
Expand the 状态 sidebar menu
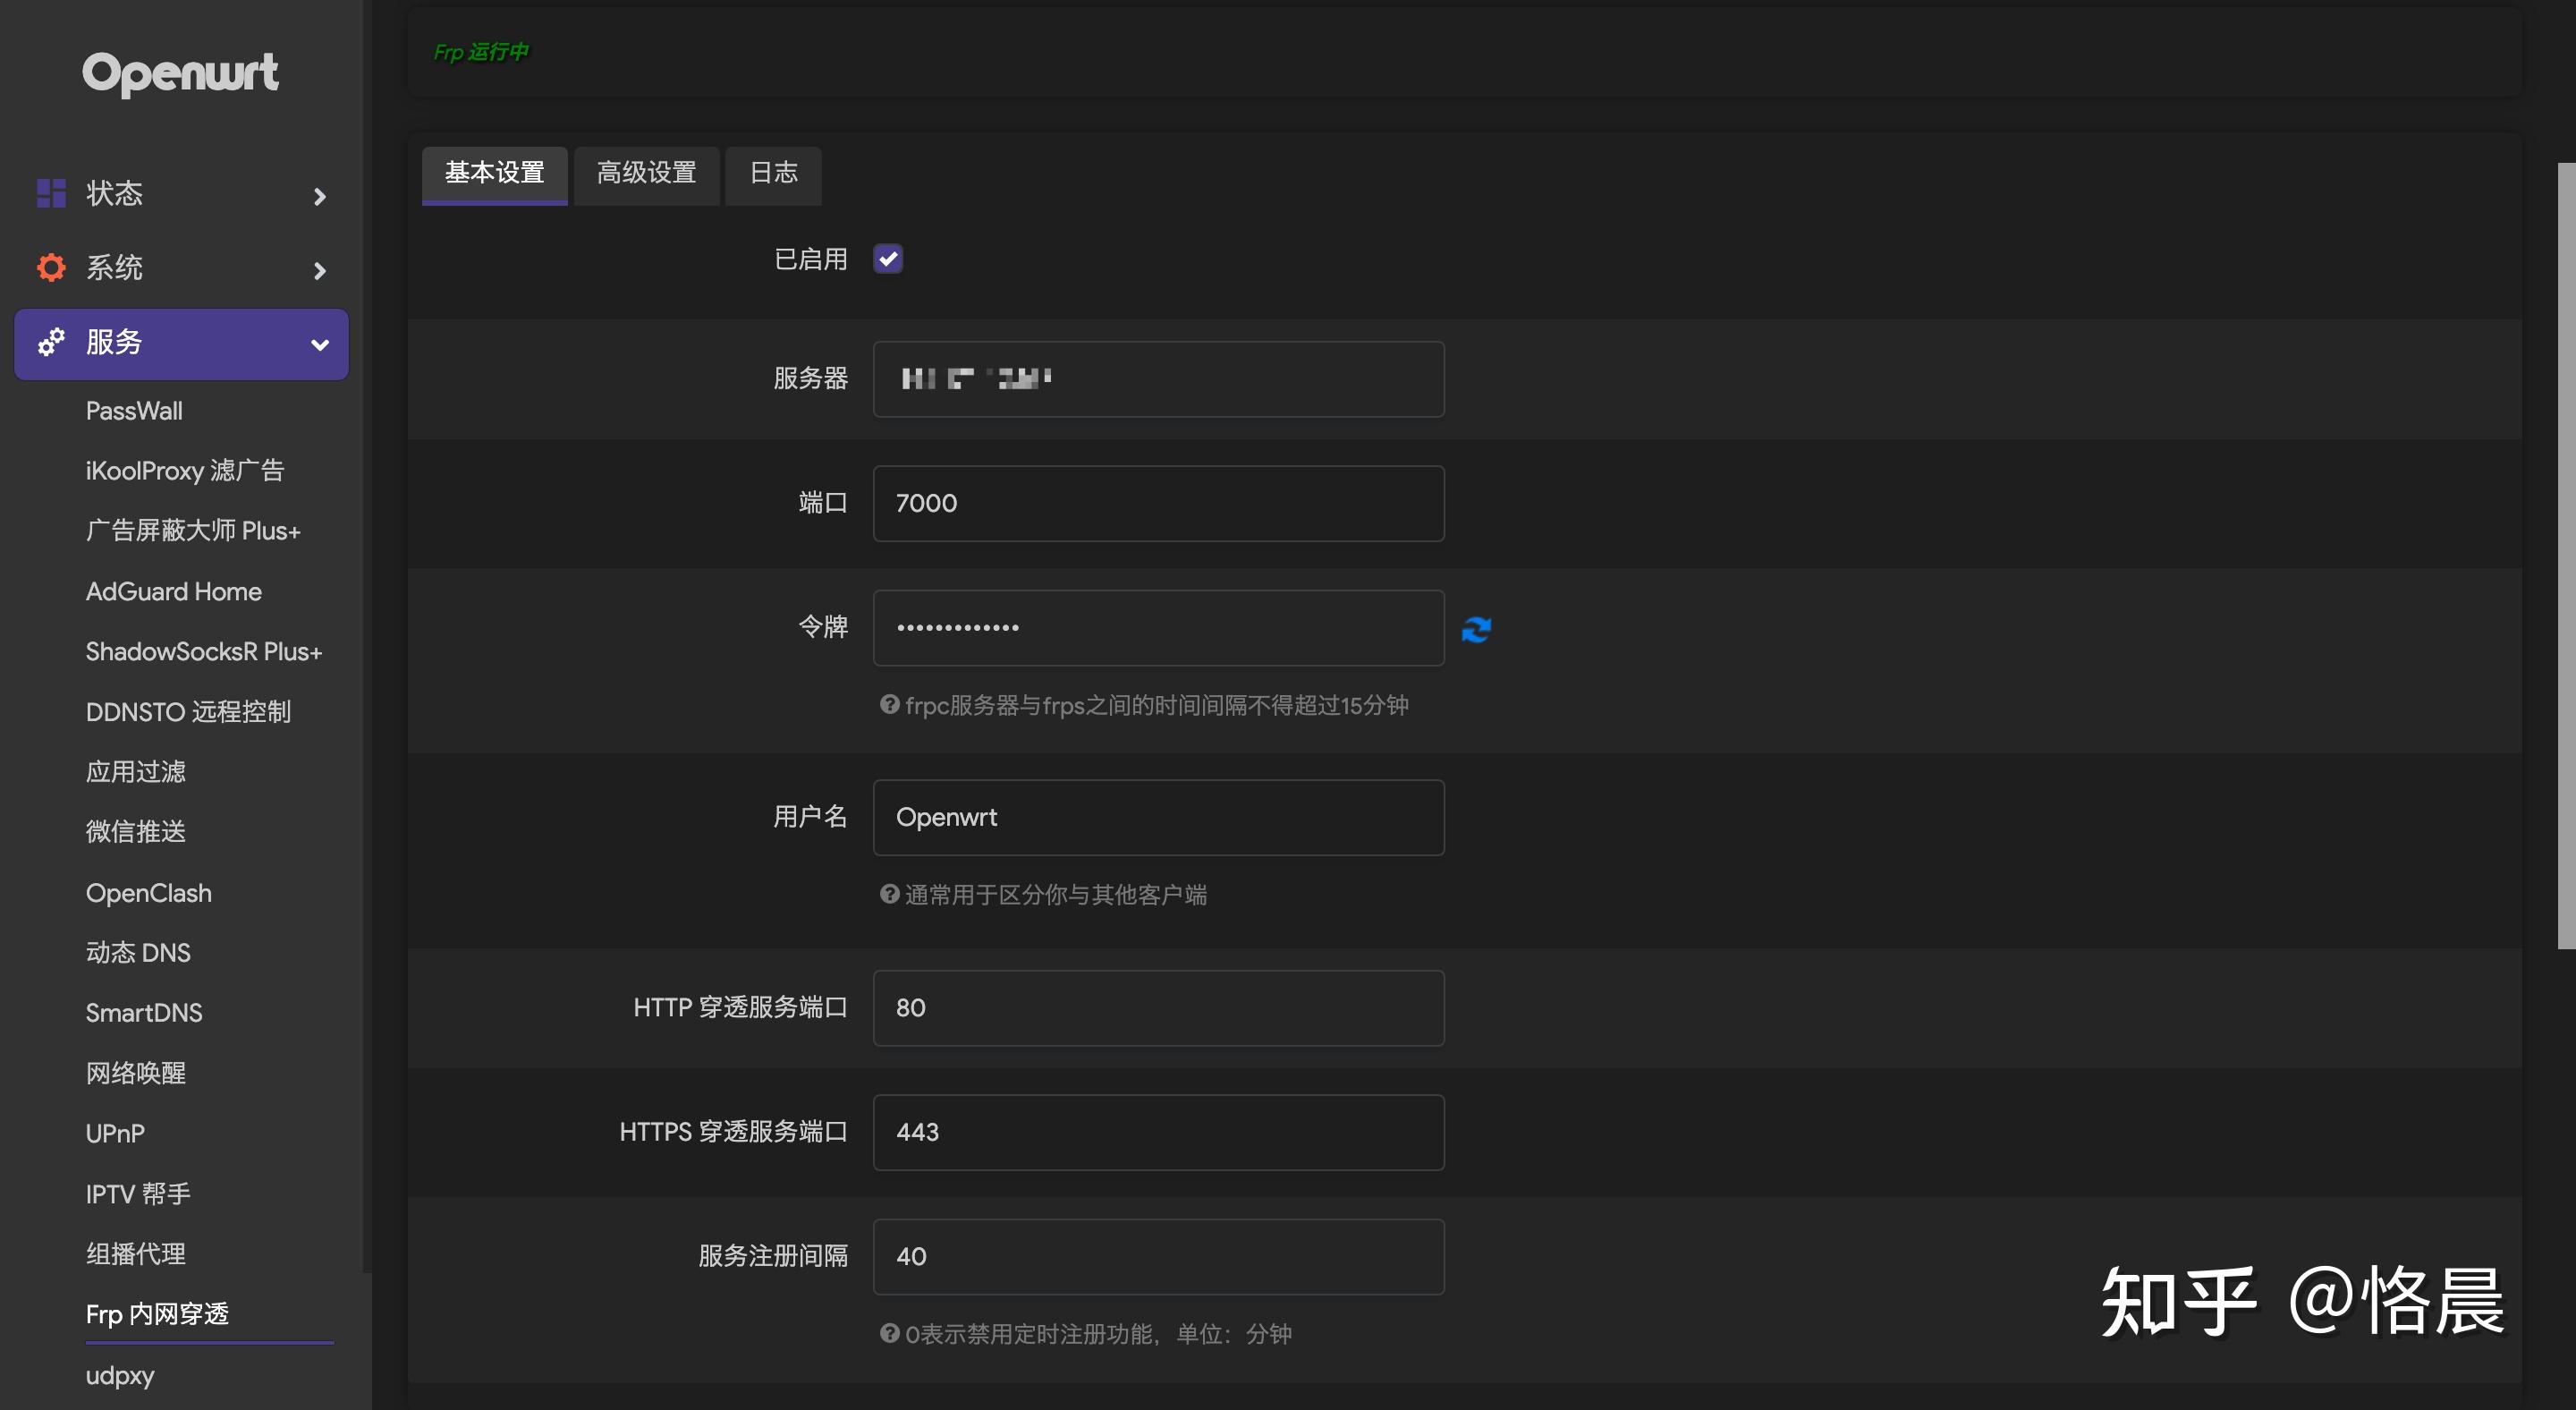(318, 196)
